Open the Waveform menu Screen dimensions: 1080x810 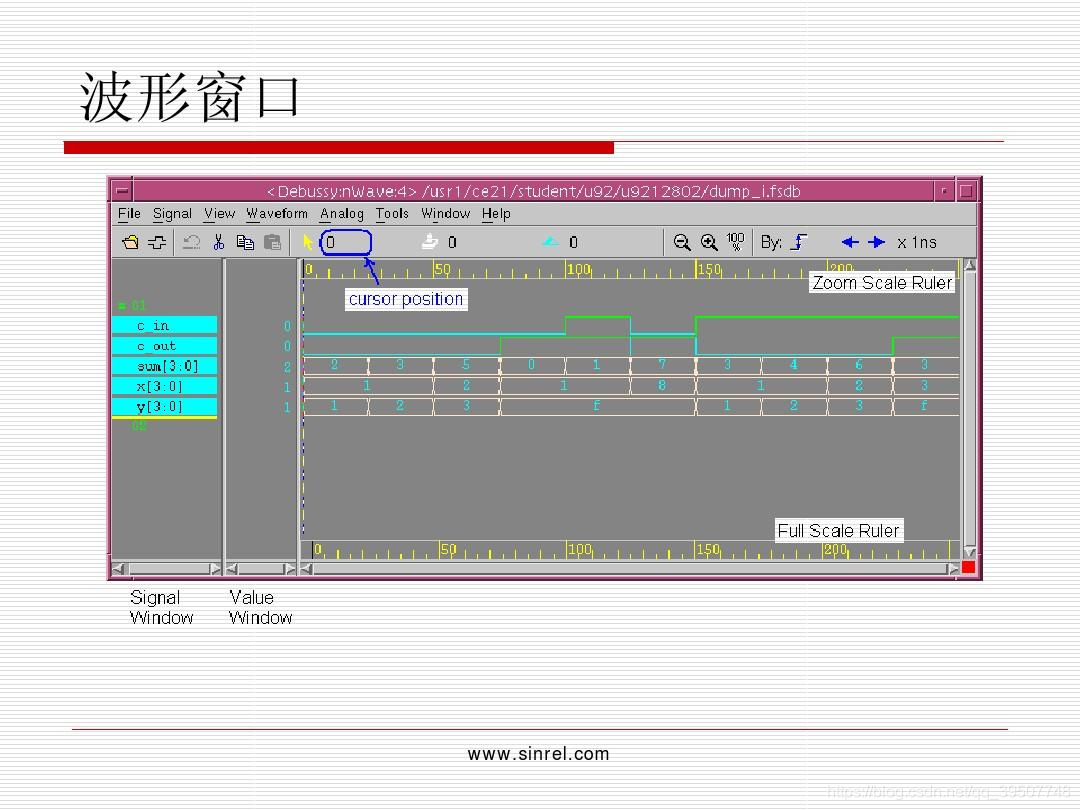pos(277,214)
